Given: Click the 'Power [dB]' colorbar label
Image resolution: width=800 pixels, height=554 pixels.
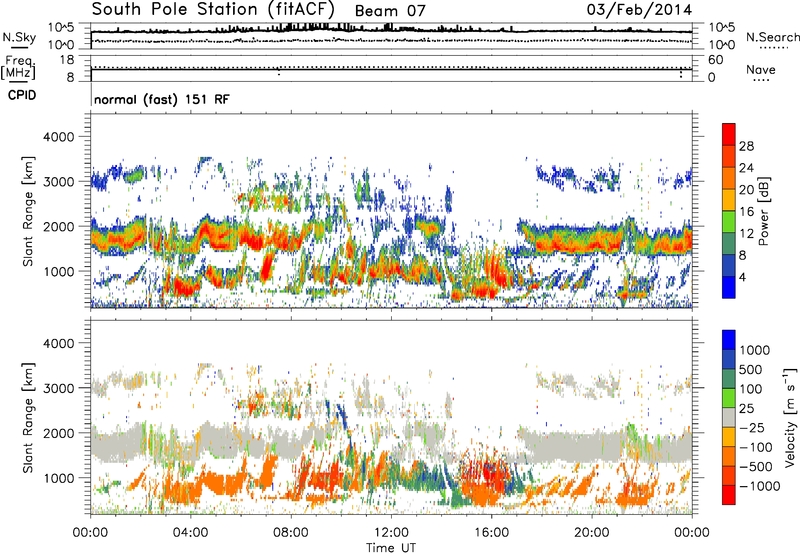Looking at the screenshot, I should pyautogui.click(x=763, y=211).
